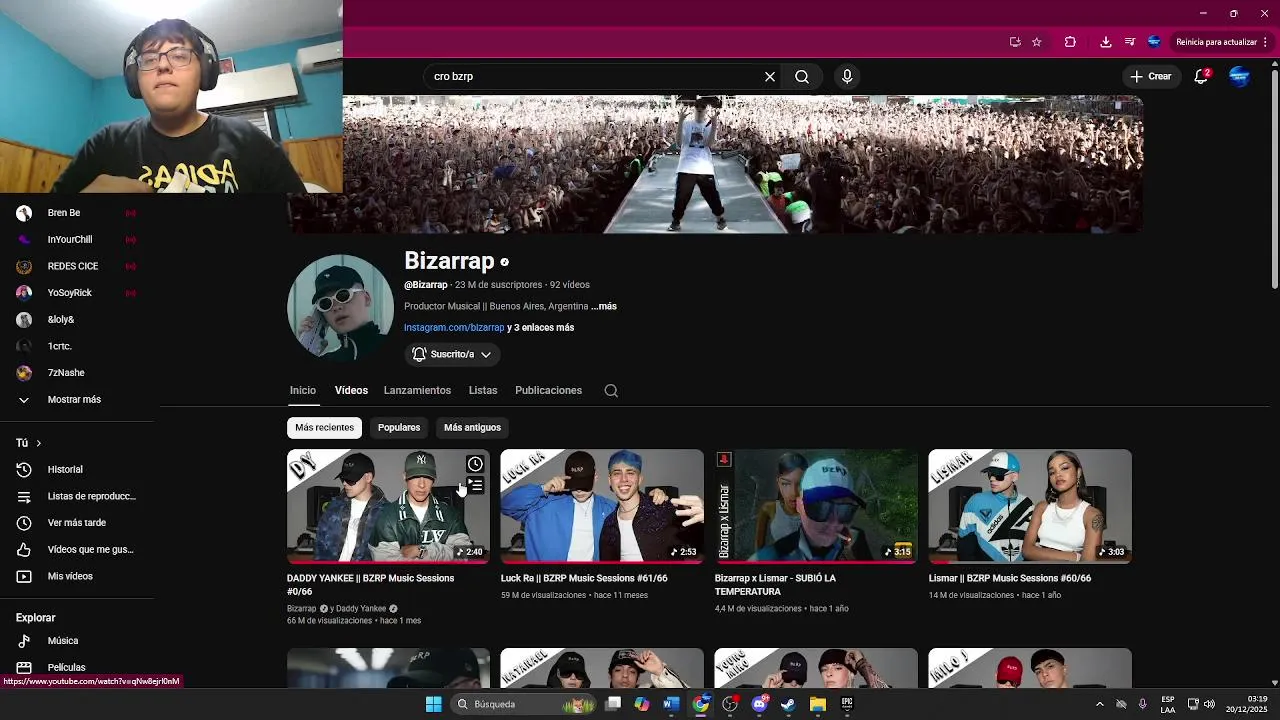The image size is (1280, 720).
Task: Click the Windows taskbar Búsqueda box
Action: (522, 704)
